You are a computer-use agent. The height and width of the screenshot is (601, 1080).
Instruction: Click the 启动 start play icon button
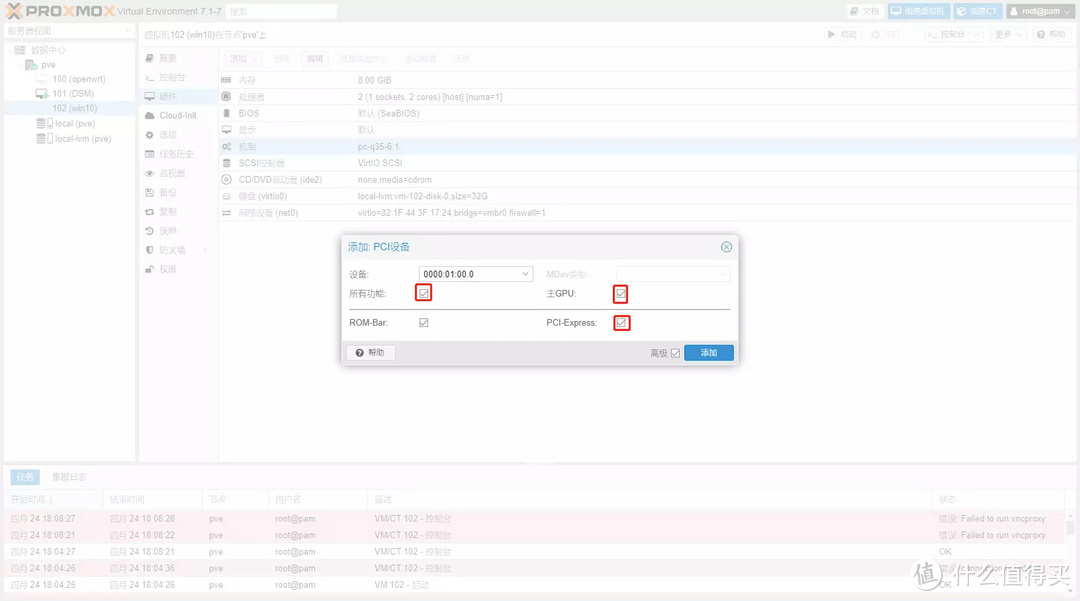pos(842,34)
